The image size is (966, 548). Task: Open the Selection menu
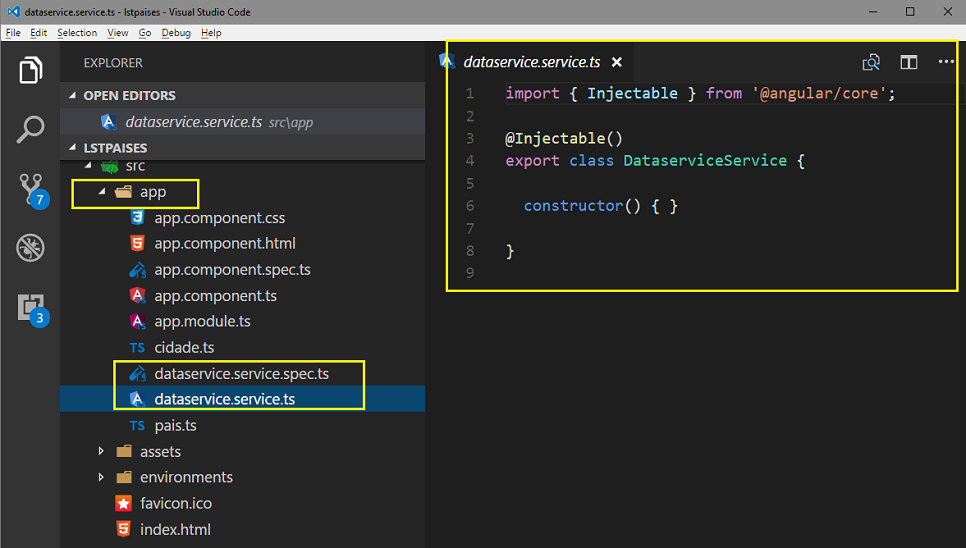[x=77, y=33]
